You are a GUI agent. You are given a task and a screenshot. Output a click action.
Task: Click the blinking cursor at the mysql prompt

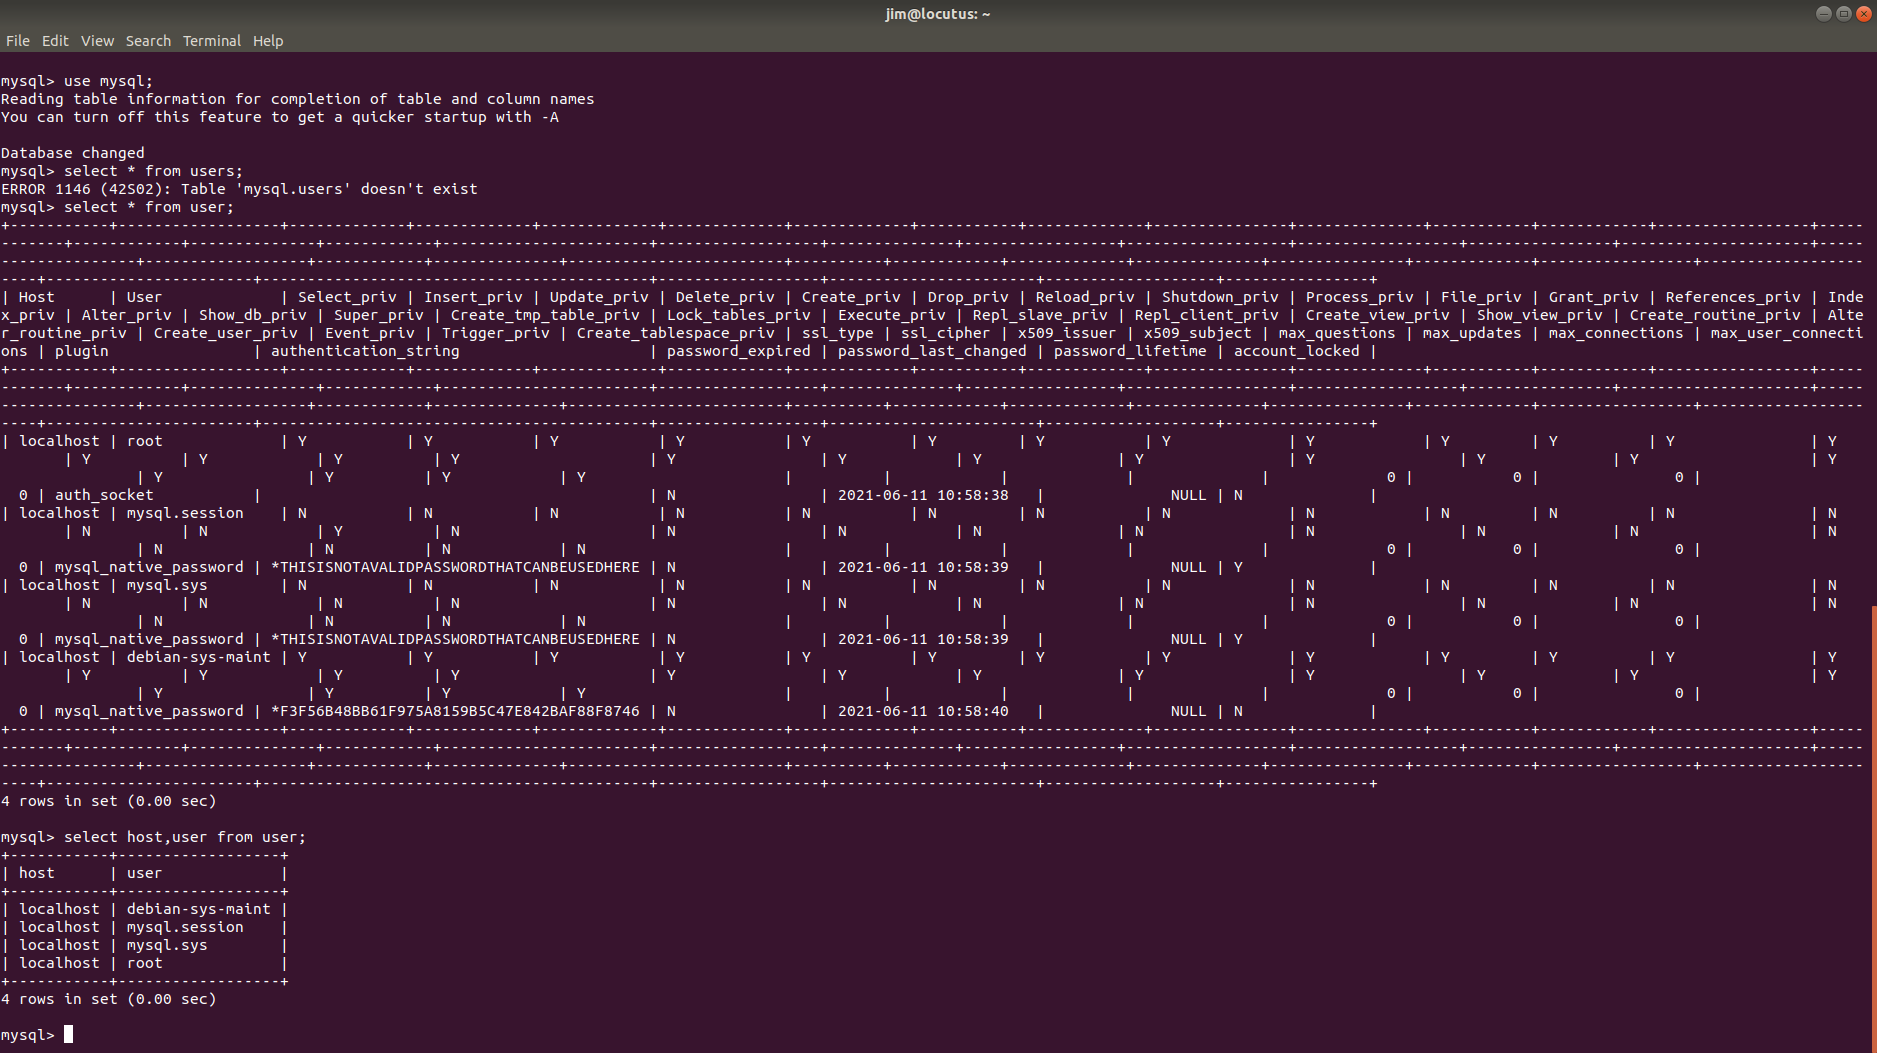68,1034
